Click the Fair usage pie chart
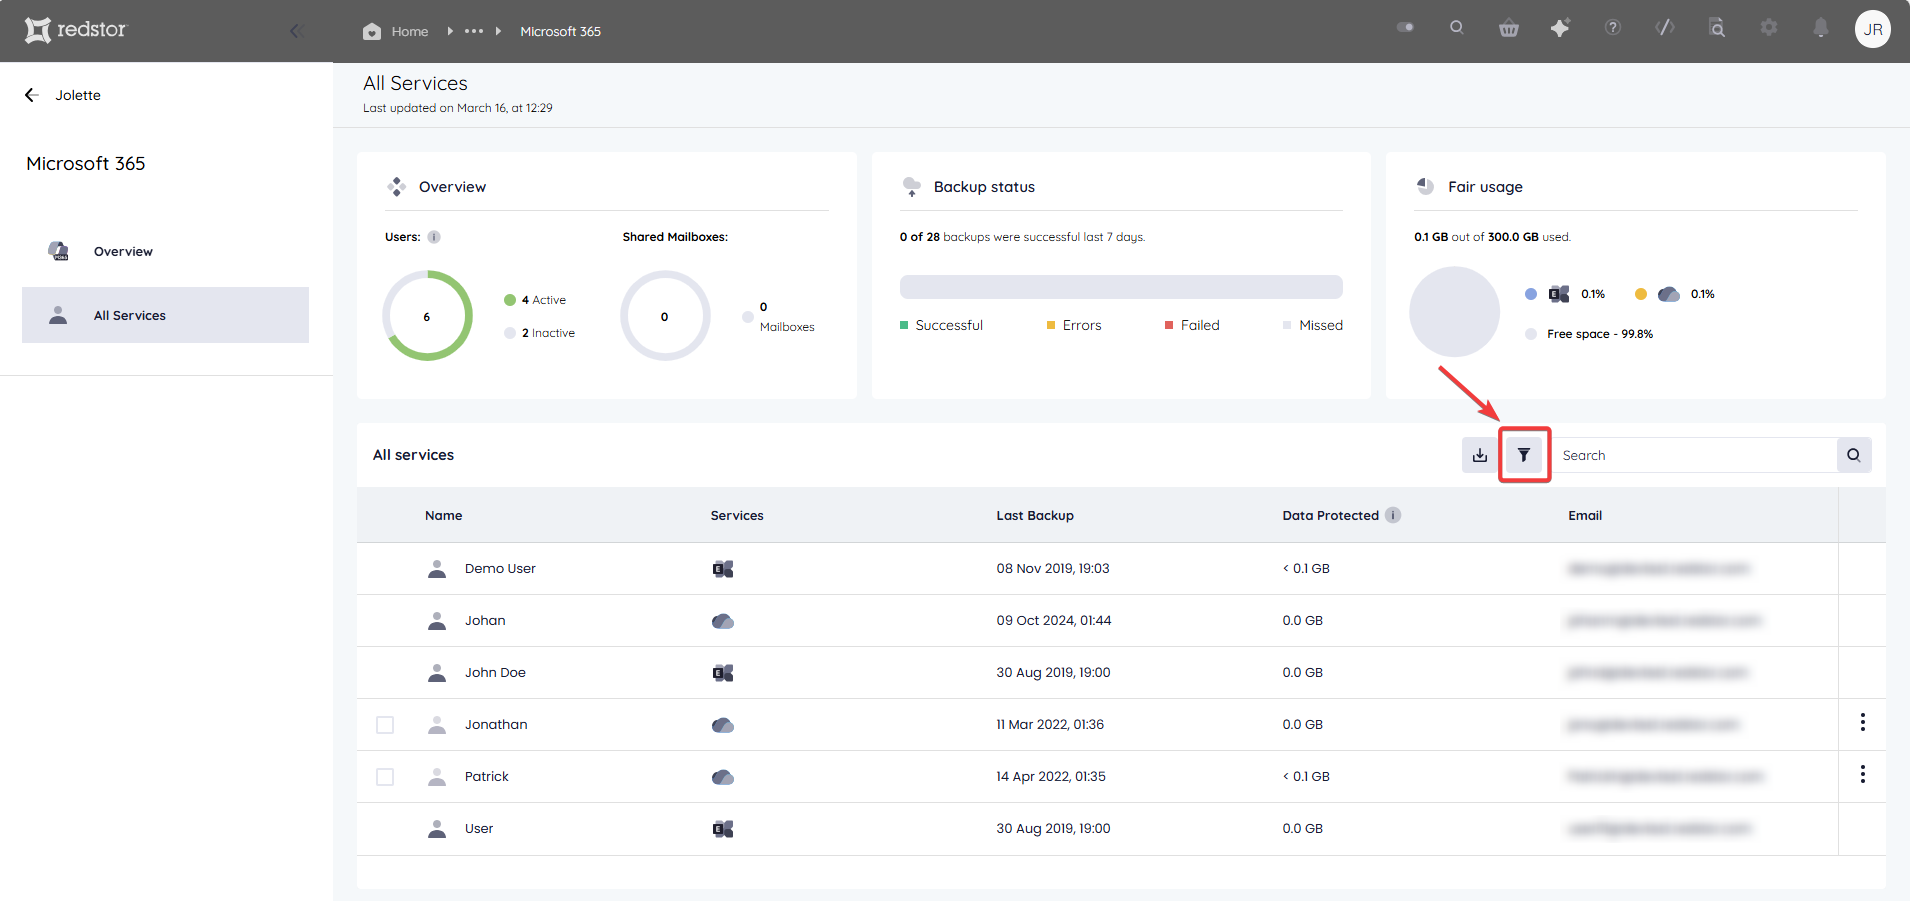 (x=1455, y=312)
